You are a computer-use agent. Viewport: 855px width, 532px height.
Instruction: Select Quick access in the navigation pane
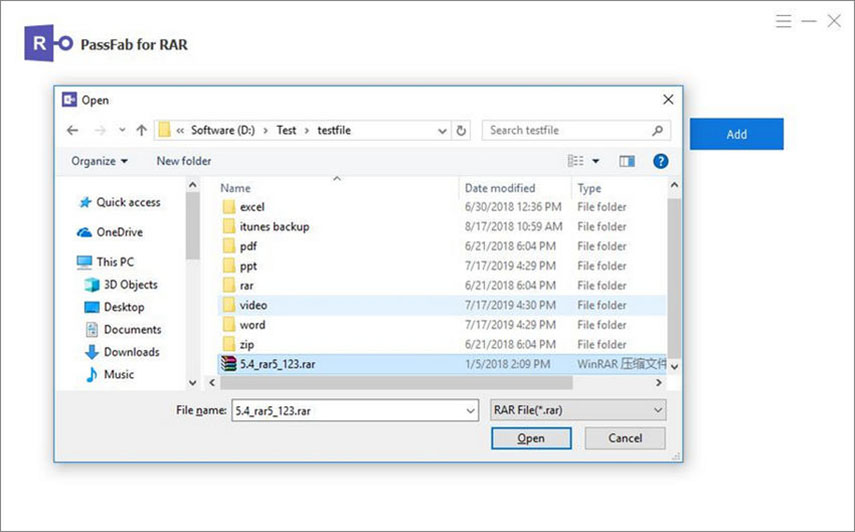tap(120, 202)
